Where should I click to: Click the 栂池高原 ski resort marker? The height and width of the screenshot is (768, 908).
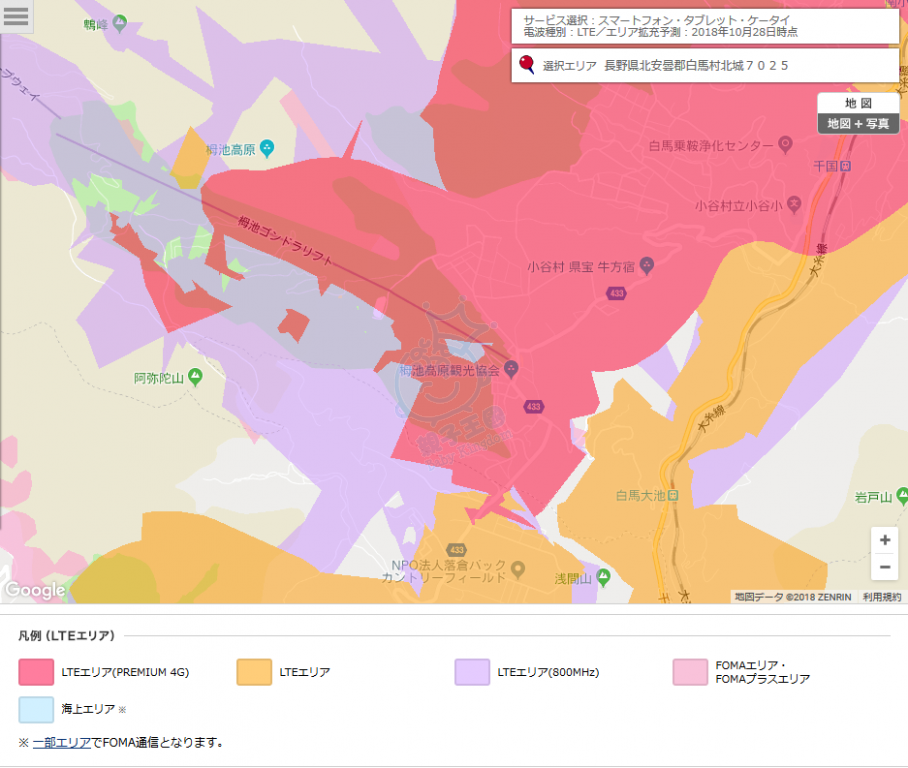pyautogui.click(x=267, y=148)
